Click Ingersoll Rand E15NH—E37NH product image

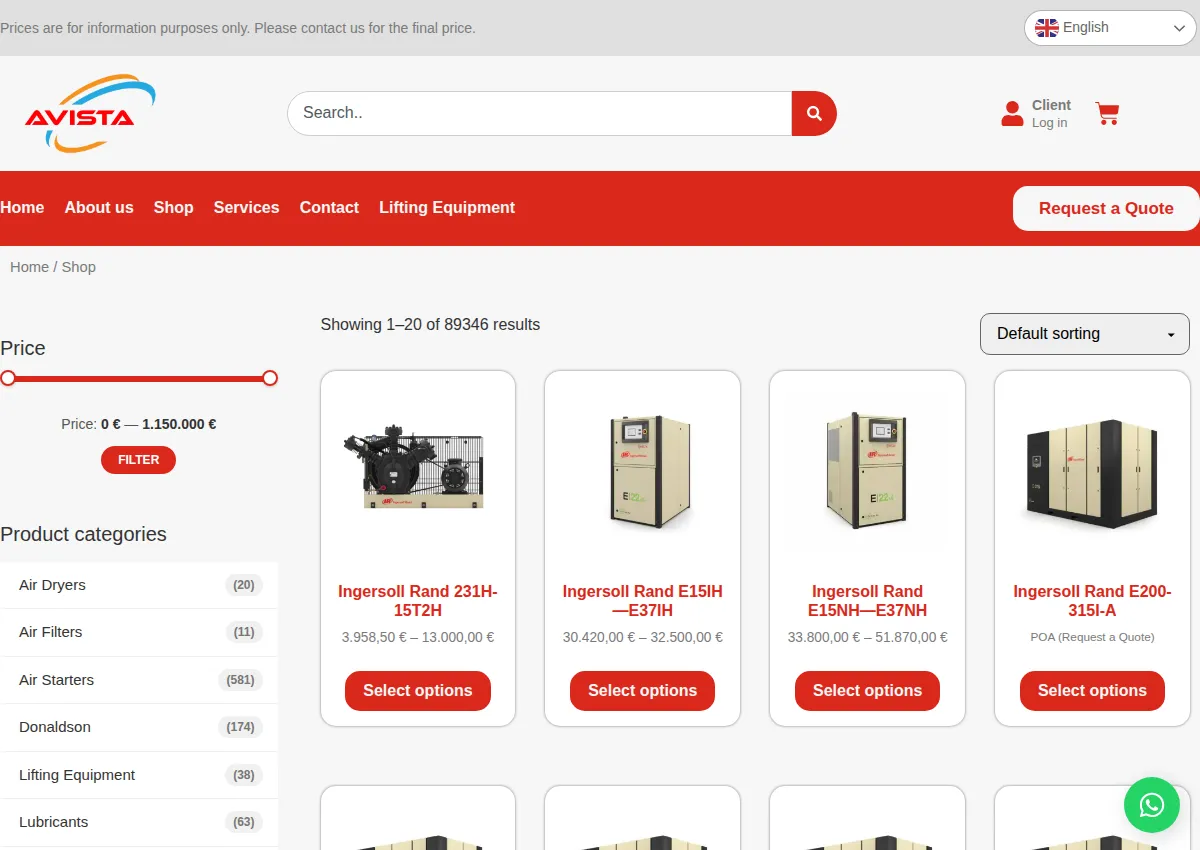867,471
